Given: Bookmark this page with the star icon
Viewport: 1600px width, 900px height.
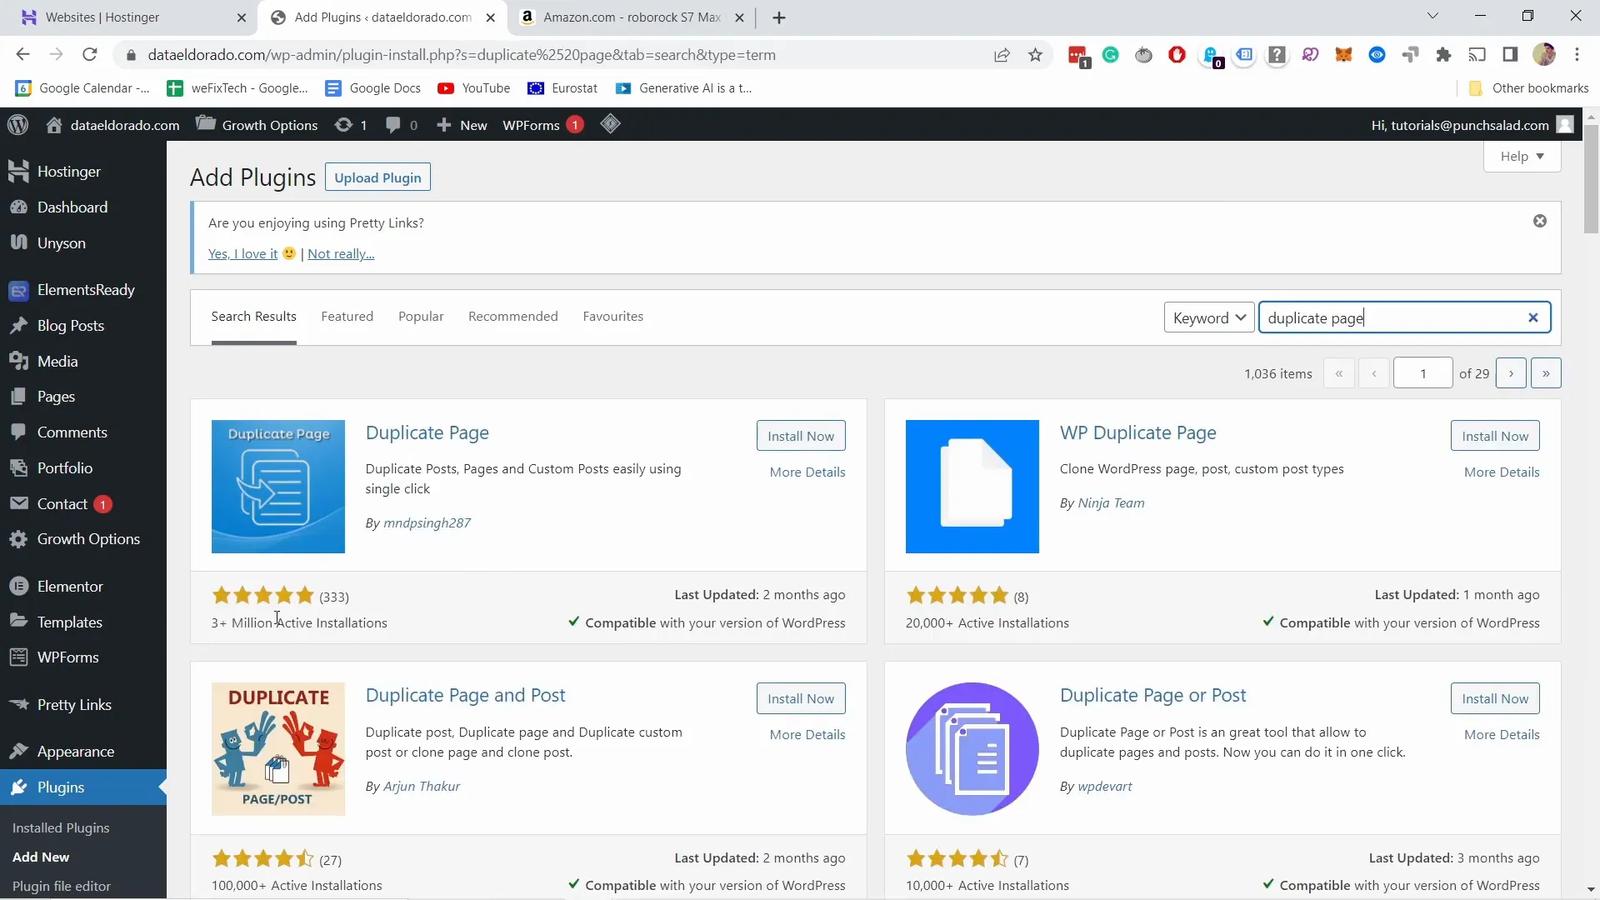Looking at the screenshot, I should pos(1035,55).
